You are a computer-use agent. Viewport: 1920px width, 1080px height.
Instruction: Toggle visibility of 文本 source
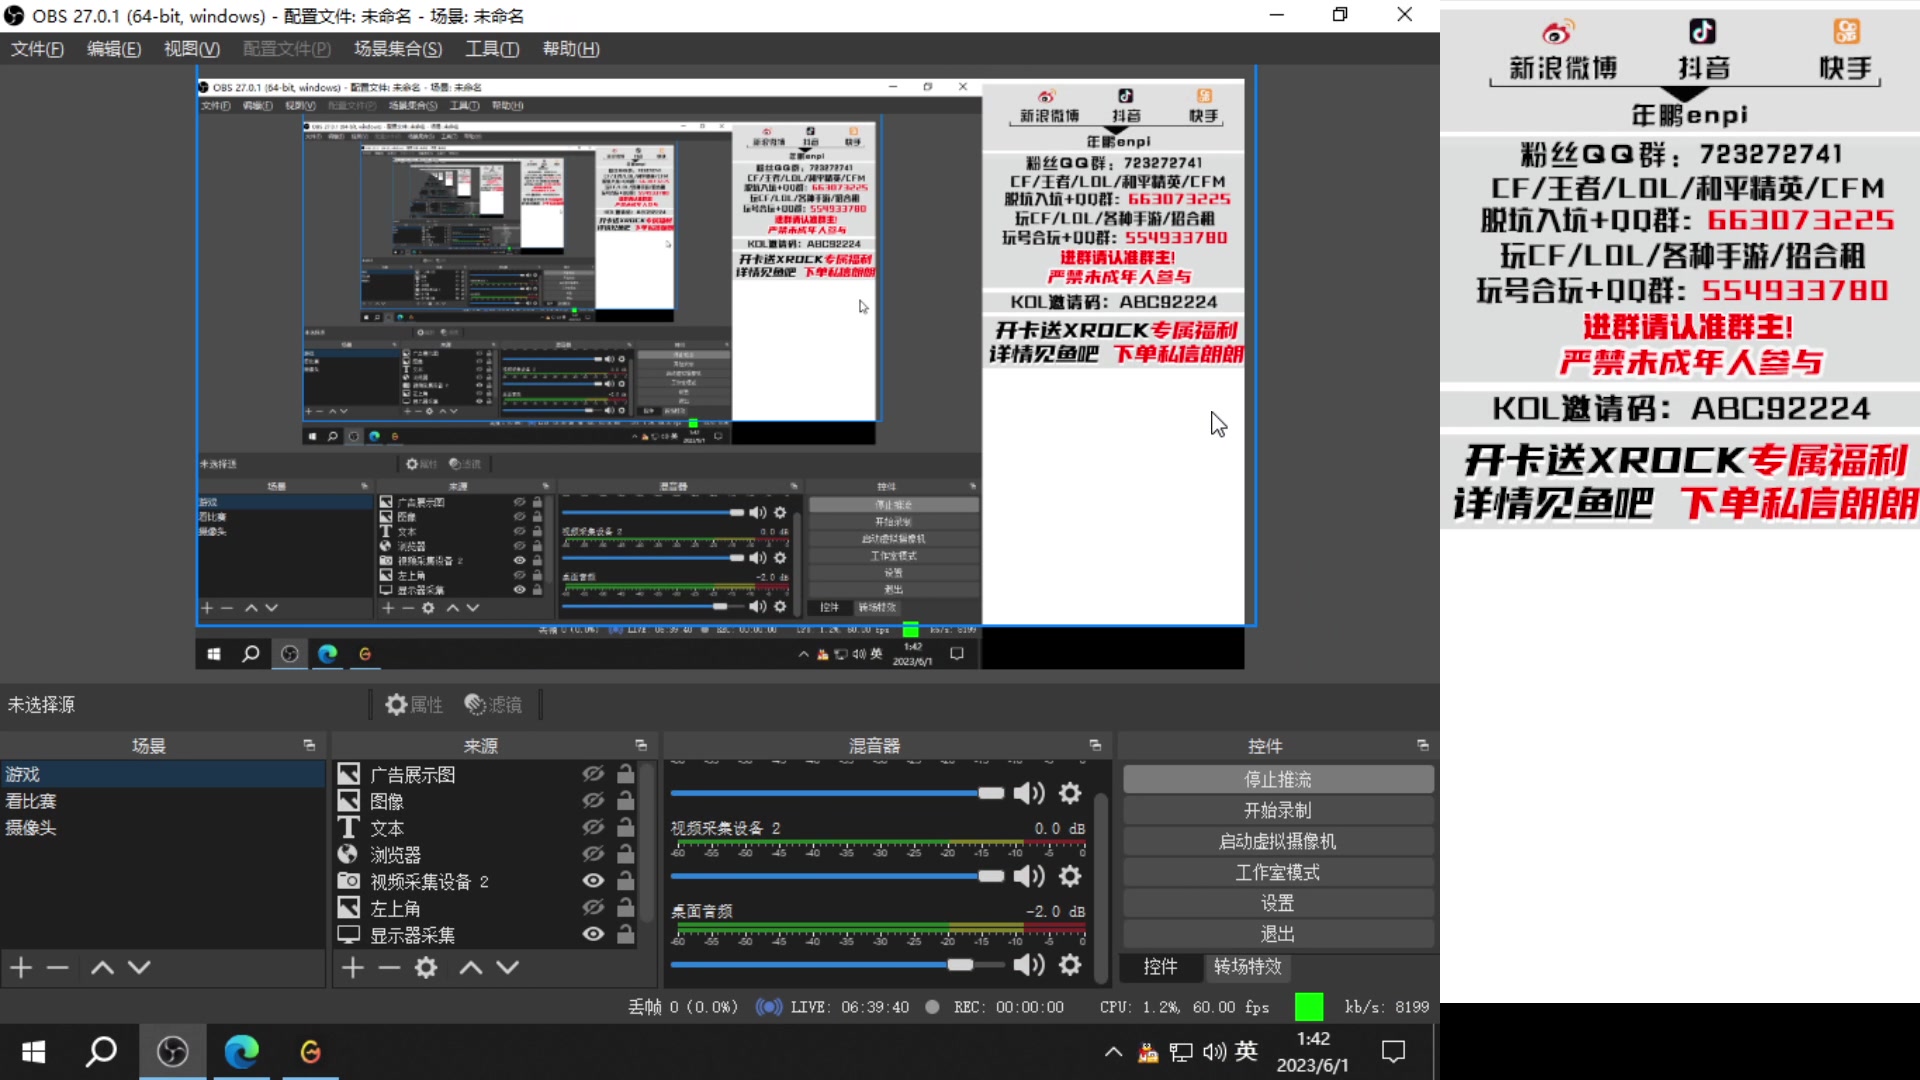click(x=593, y=828)
